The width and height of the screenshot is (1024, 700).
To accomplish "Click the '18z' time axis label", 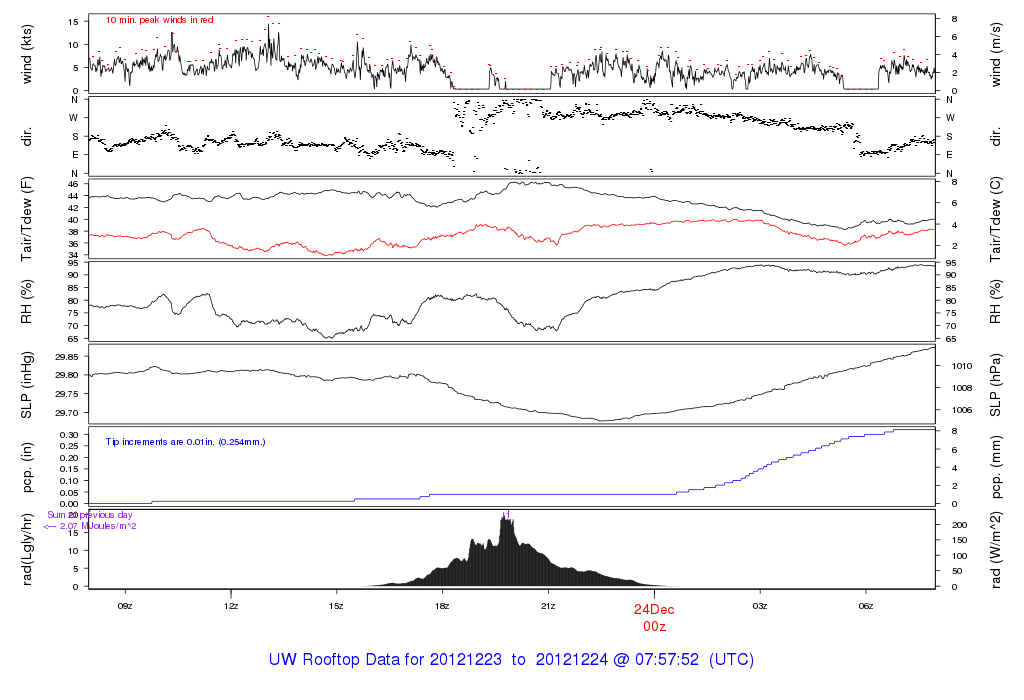I will pos(441,607).
